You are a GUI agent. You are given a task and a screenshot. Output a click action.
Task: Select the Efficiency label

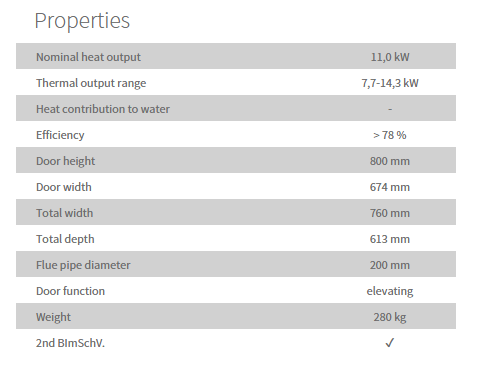(60, 135)
